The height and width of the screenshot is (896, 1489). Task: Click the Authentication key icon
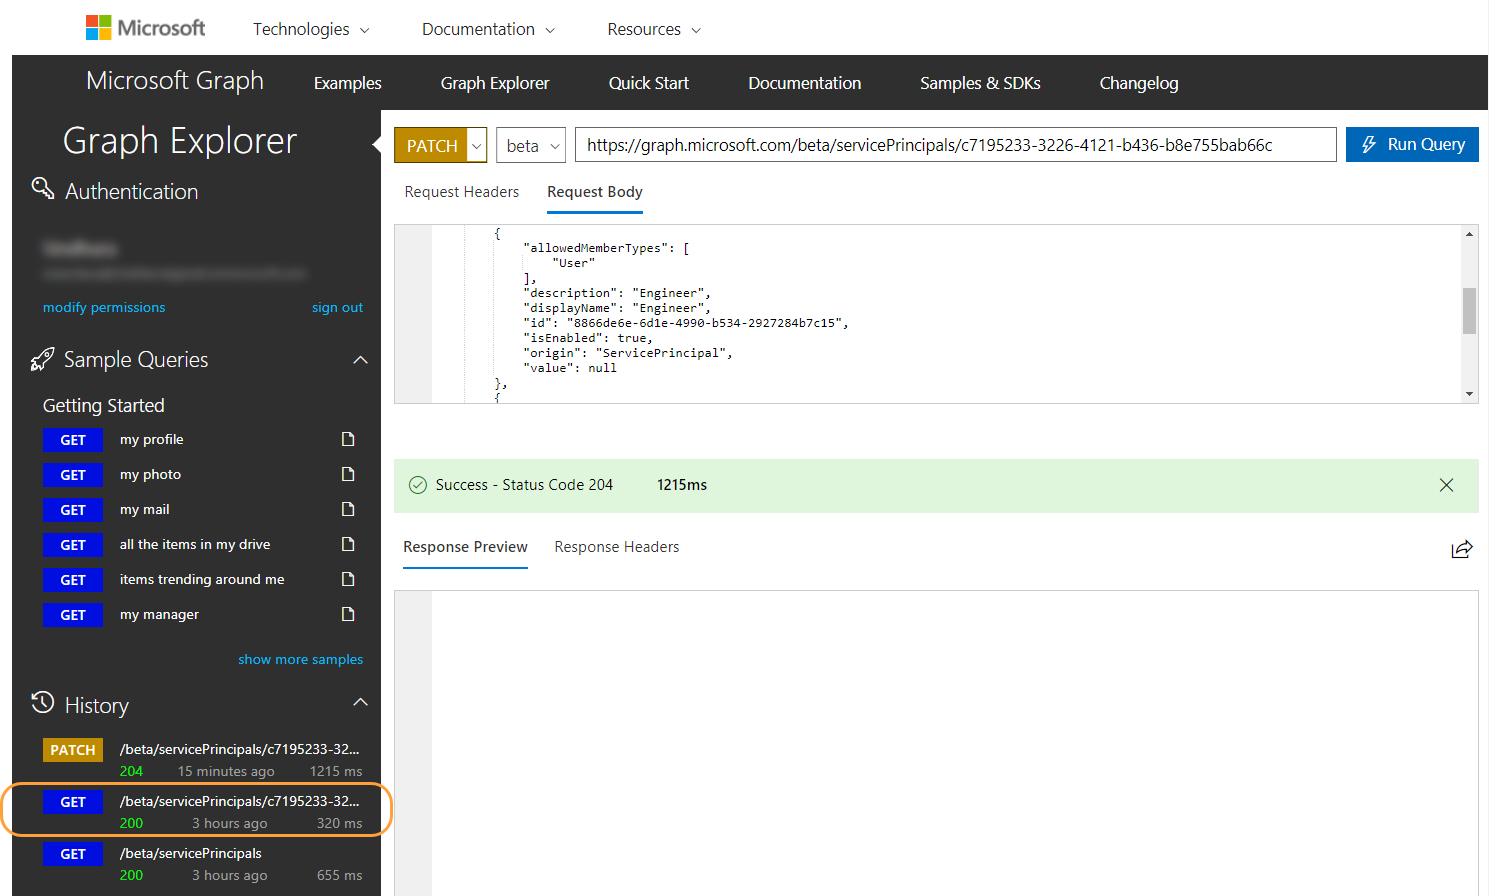click(x=43, y=188)
